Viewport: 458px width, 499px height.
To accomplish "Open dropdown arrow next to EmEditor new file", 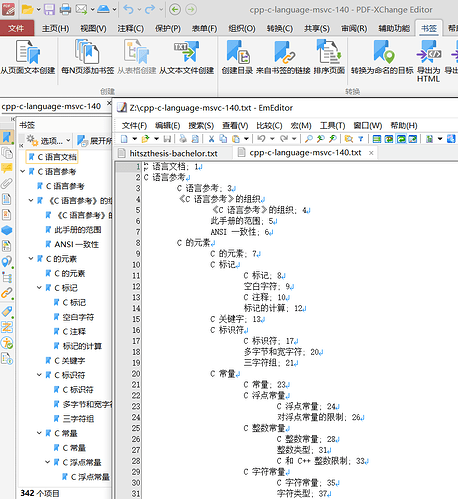I will (135, 139).
